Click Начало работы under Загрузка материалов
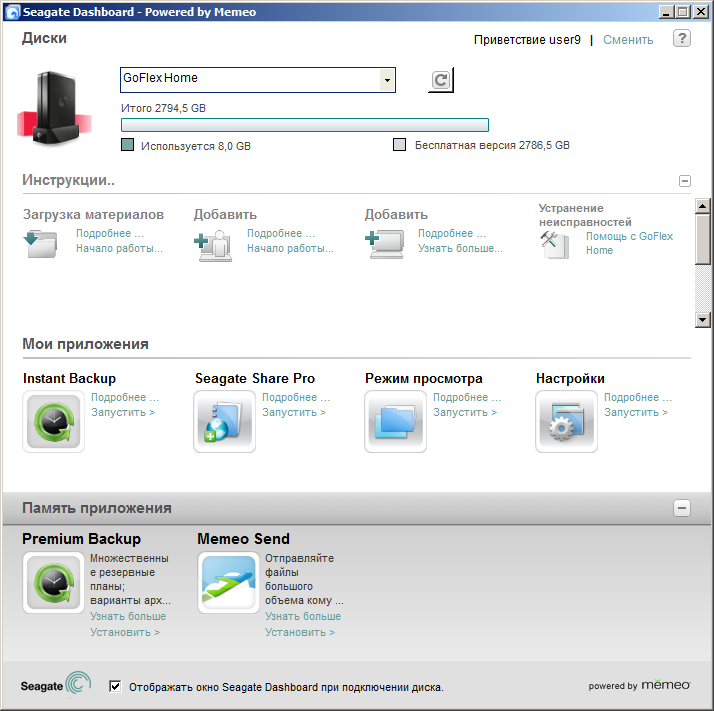Screen dimensions: 714x711 pyautogui.click(x=119, y=248)
